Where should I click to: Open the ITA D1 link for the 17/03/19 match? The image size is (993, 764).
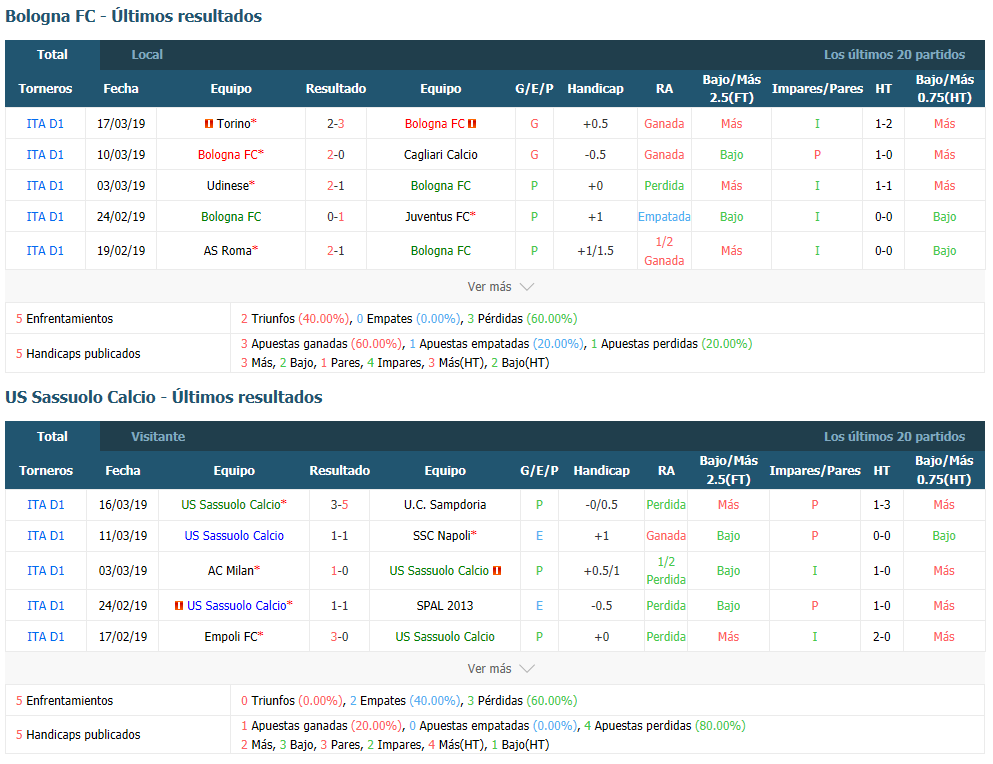coord(45,124)
